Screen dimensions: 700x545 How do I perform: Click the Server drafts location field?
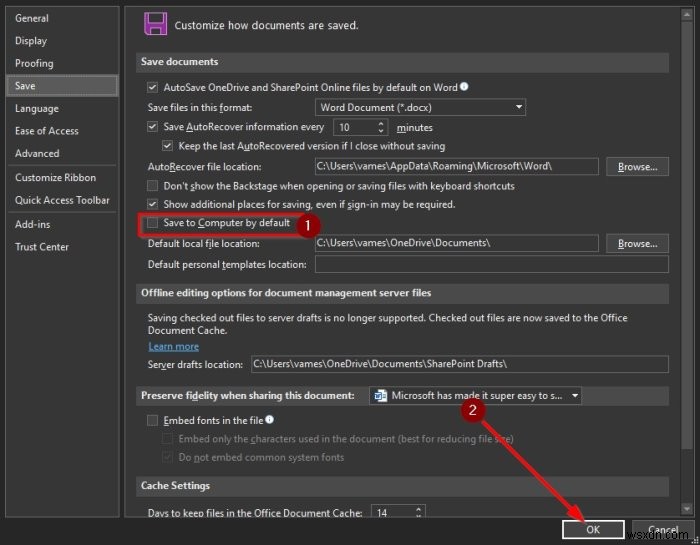[x=460, y=364]
